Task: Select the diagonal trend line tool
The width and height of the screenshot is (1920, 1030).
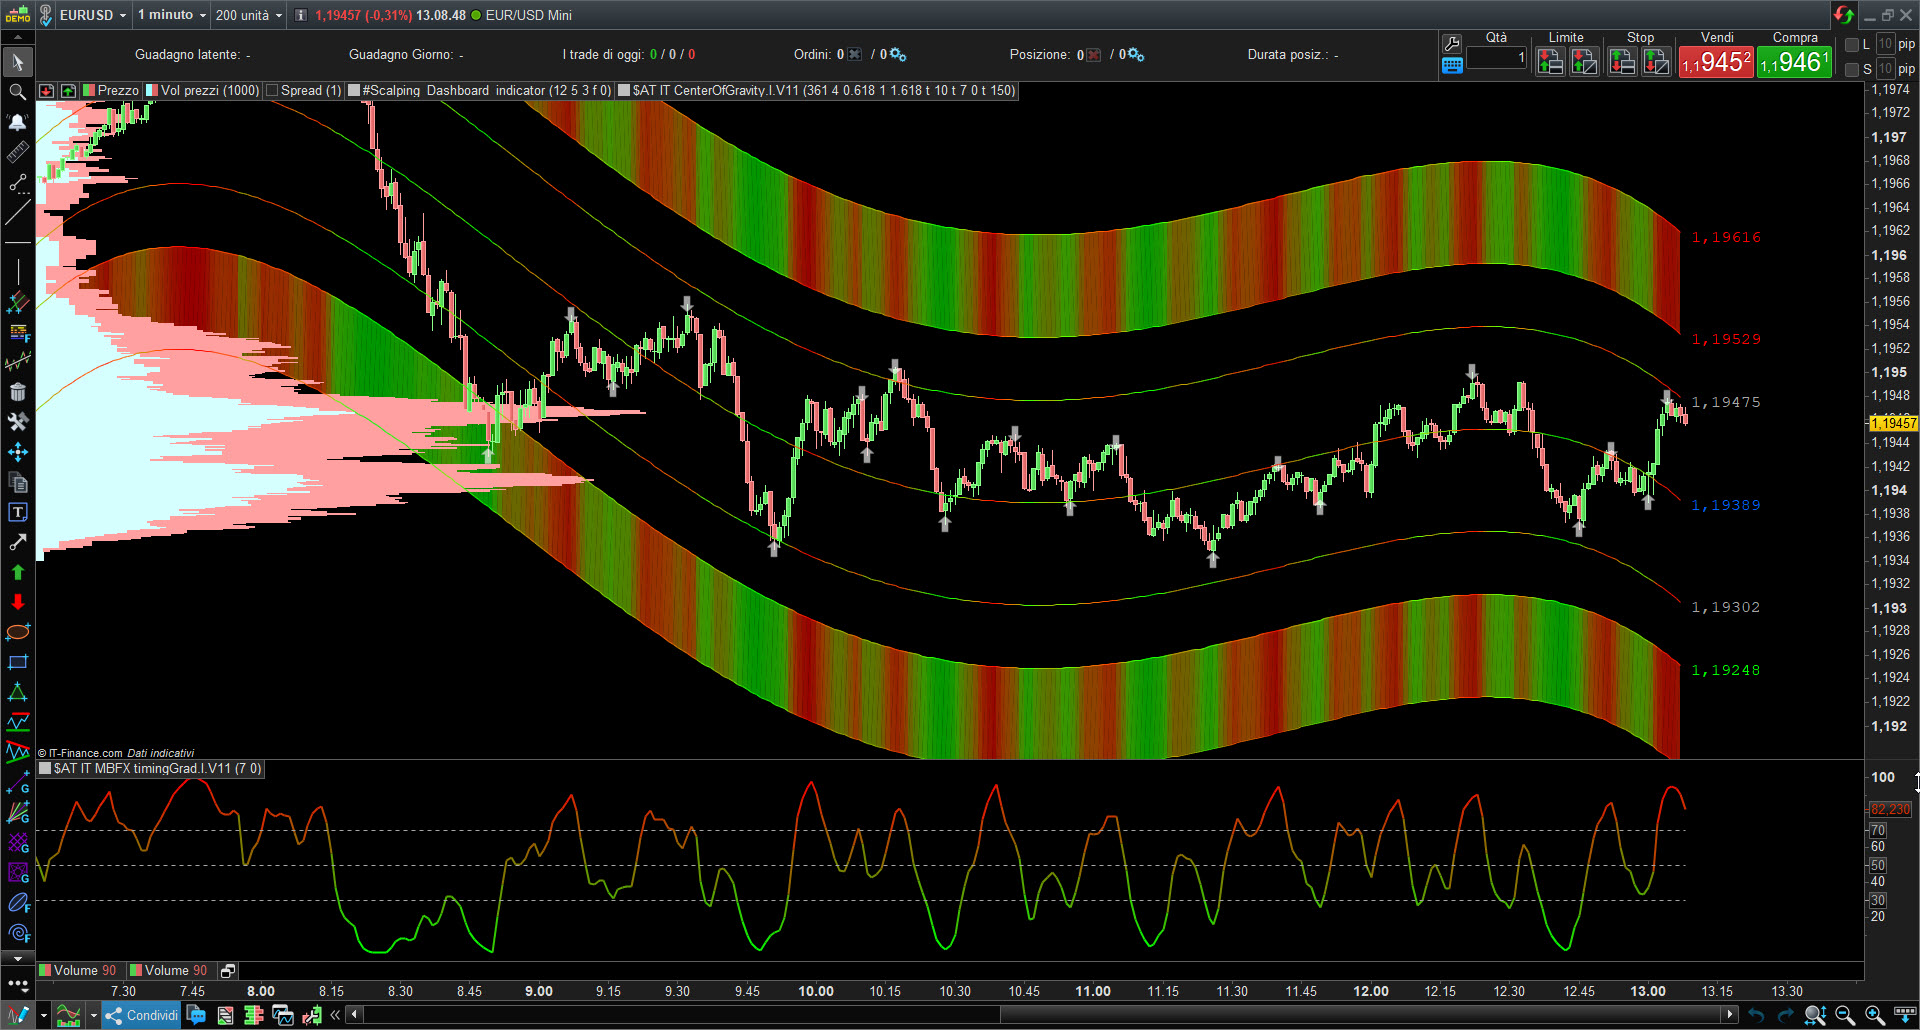Action: click(x=17, y=212)
